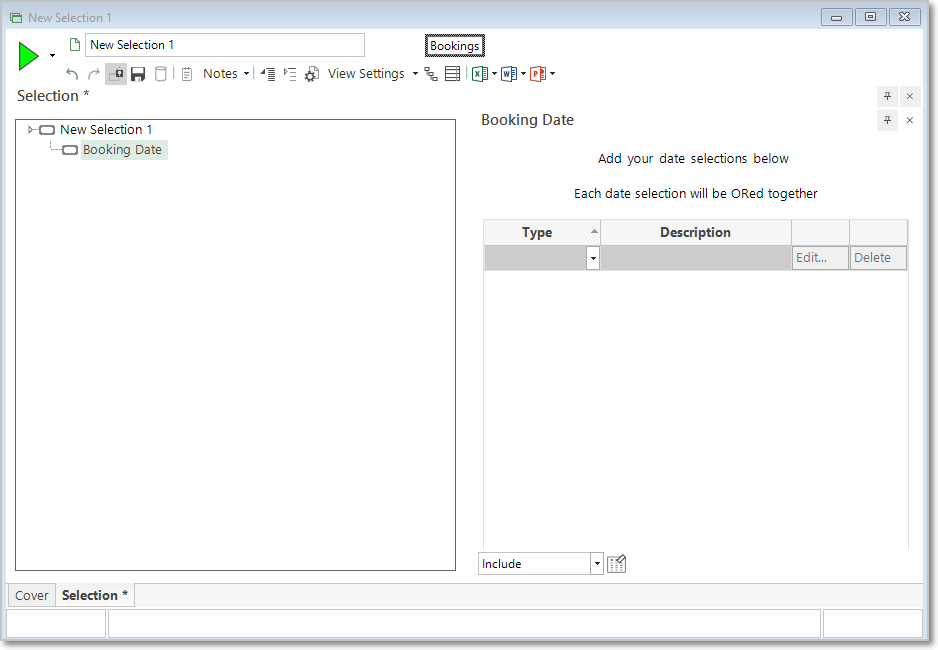
Task: Select the New Selection 1 tree item
Action: (106, 129)
